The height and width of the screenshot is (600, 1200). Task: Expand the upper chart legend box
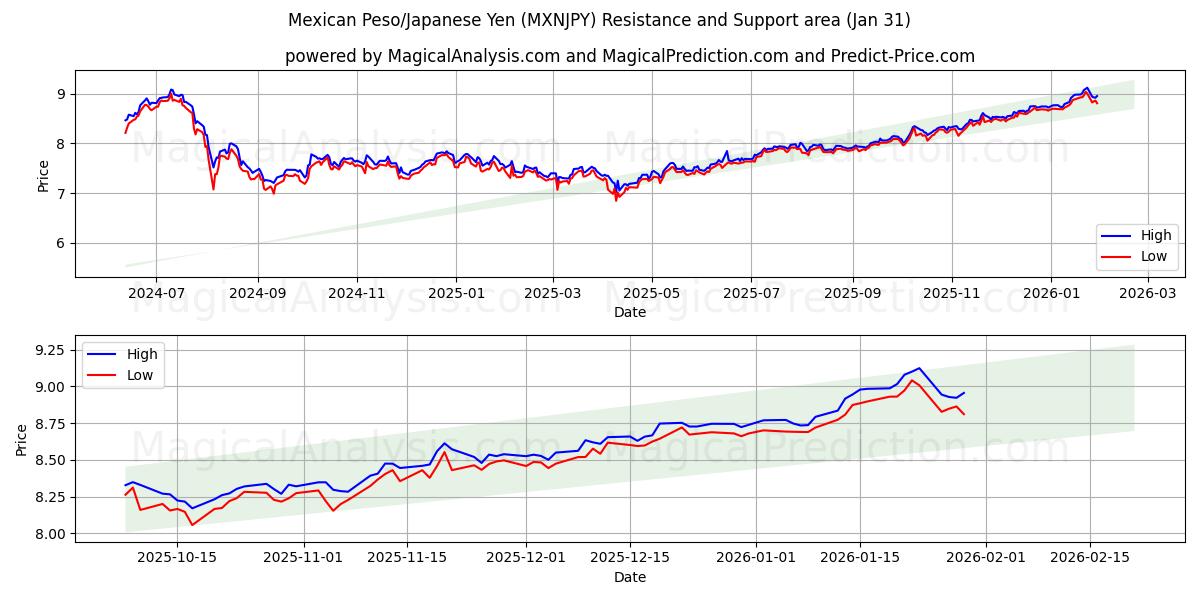pos(1137,246)
